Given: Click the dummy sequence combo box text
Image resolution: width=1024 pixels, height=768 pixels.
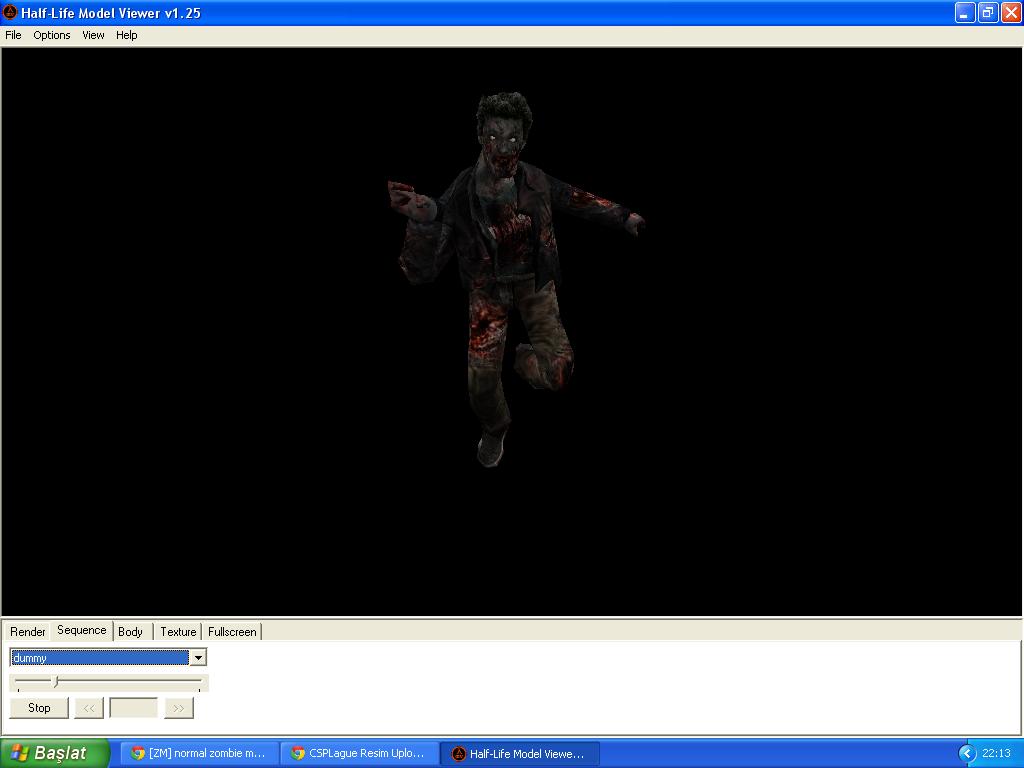Looking at the screenshot, I should point(99,658).
